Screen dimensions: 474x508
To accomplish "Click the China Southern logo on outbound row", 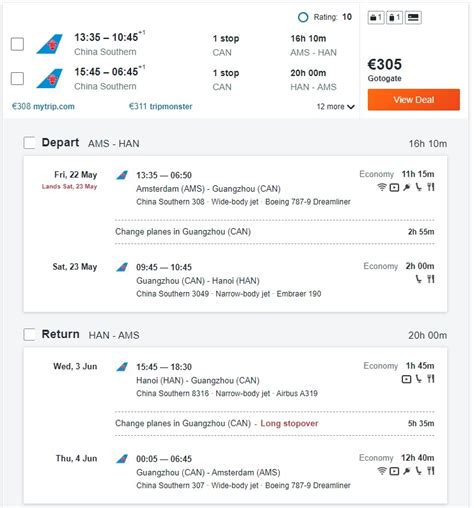I will 50,44.
